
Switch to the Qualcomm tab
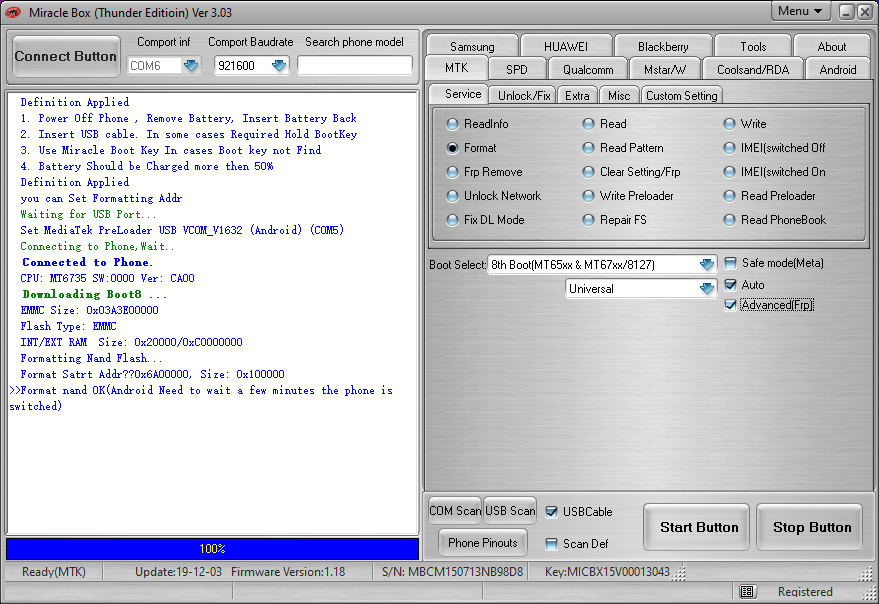pyautogui.click(x=587, y=70)
